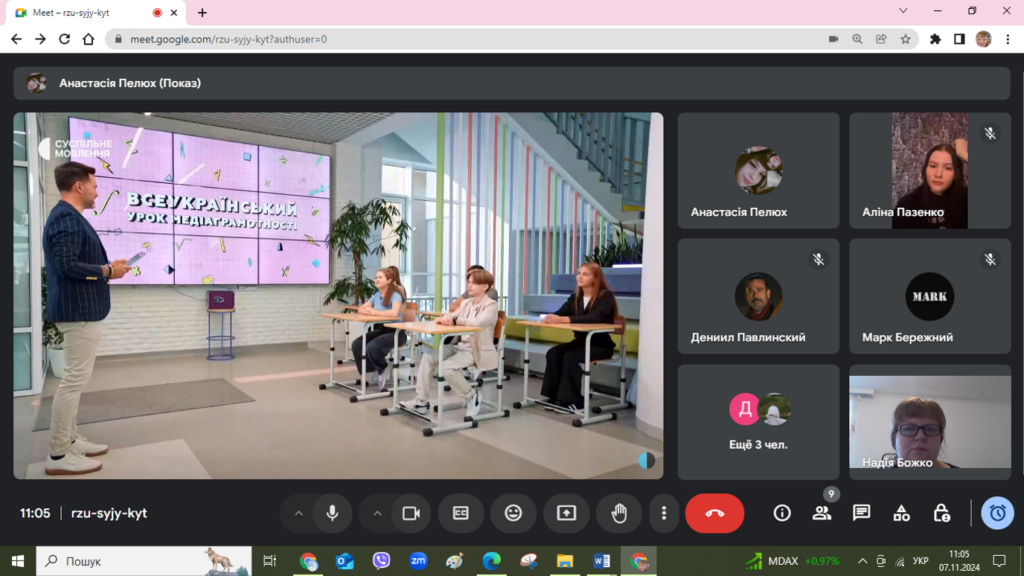Click the blue timer clock button
This screenshot has height=576, width=1024.
tap(997, 513)
